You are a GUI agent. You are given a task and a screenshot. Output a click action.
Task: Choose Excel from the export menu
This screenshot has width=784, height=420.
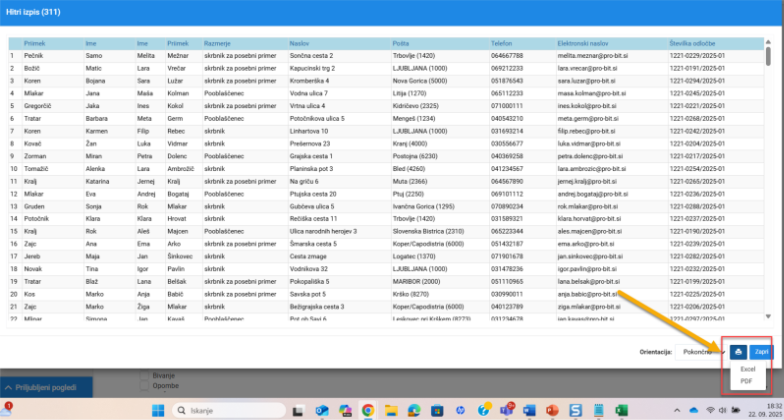coord(748,369)
